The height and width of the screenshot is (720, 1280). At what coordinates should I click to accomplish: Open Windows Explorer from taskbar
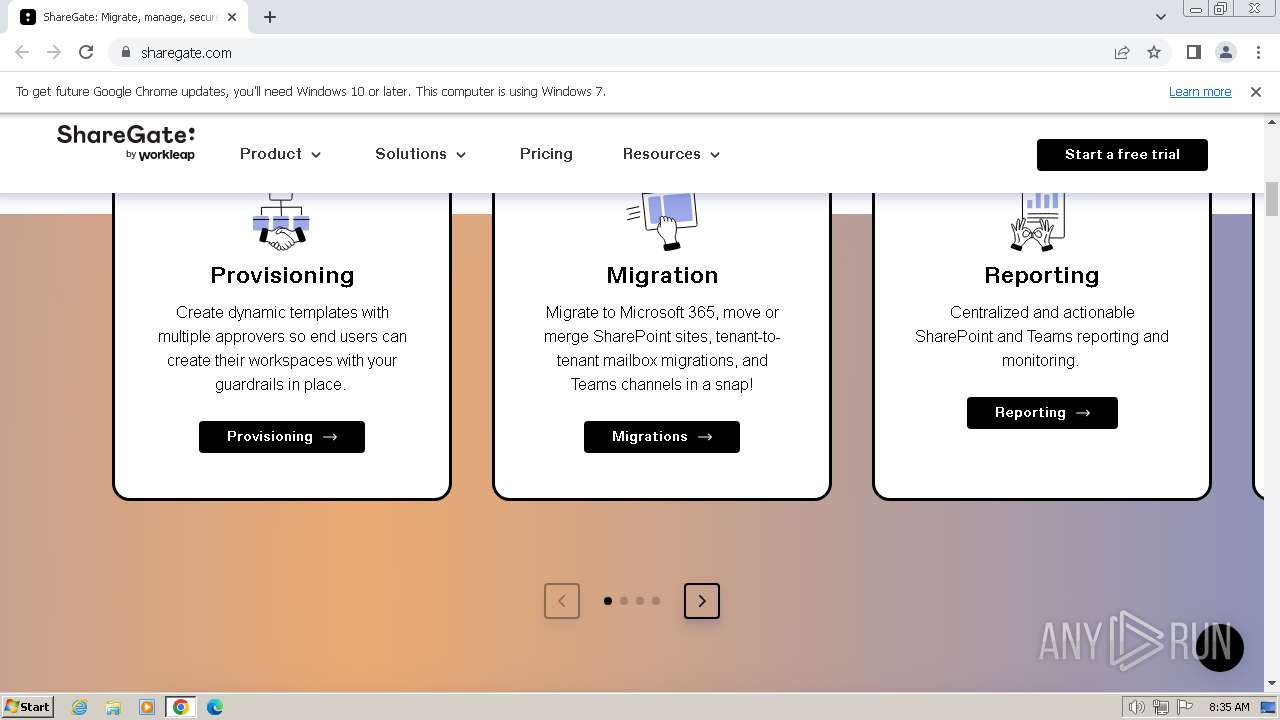point(113,707)
